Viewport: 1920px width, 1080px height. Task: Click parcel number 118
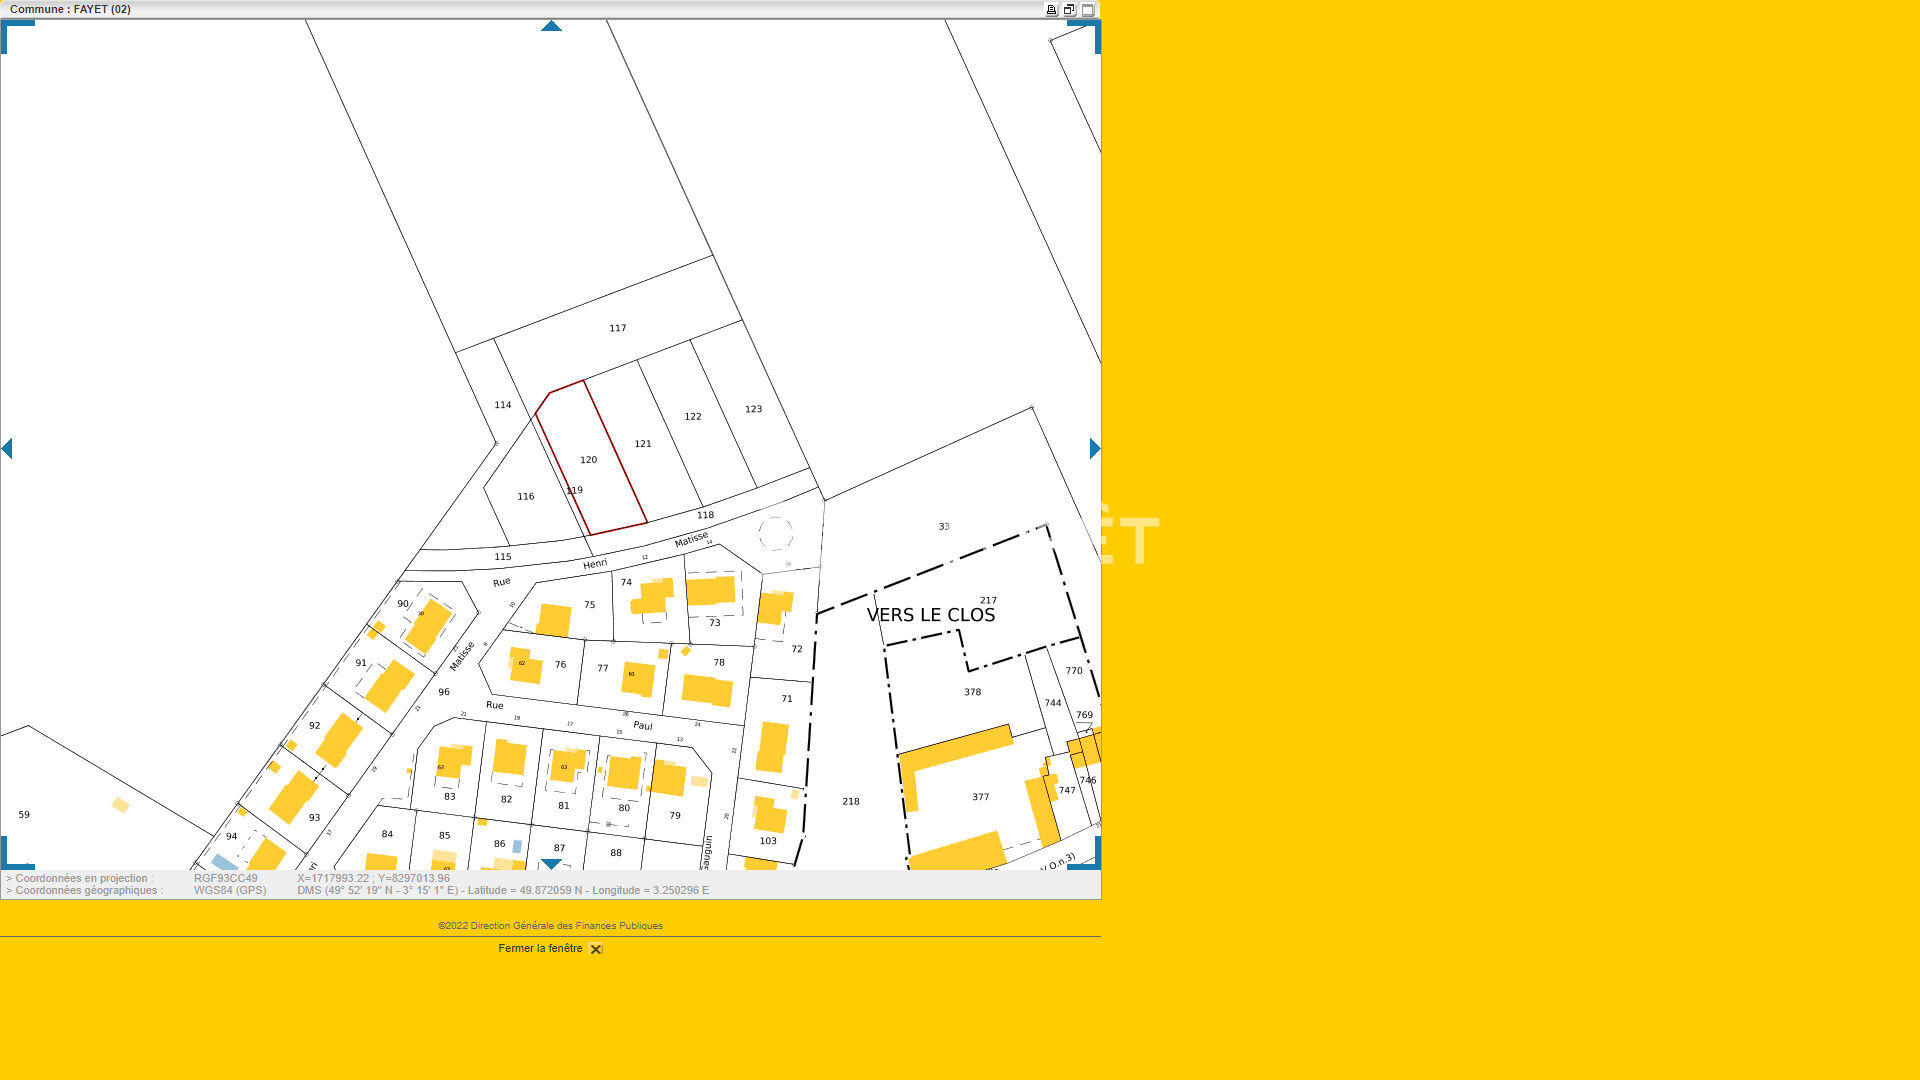(x=706, y=515)
